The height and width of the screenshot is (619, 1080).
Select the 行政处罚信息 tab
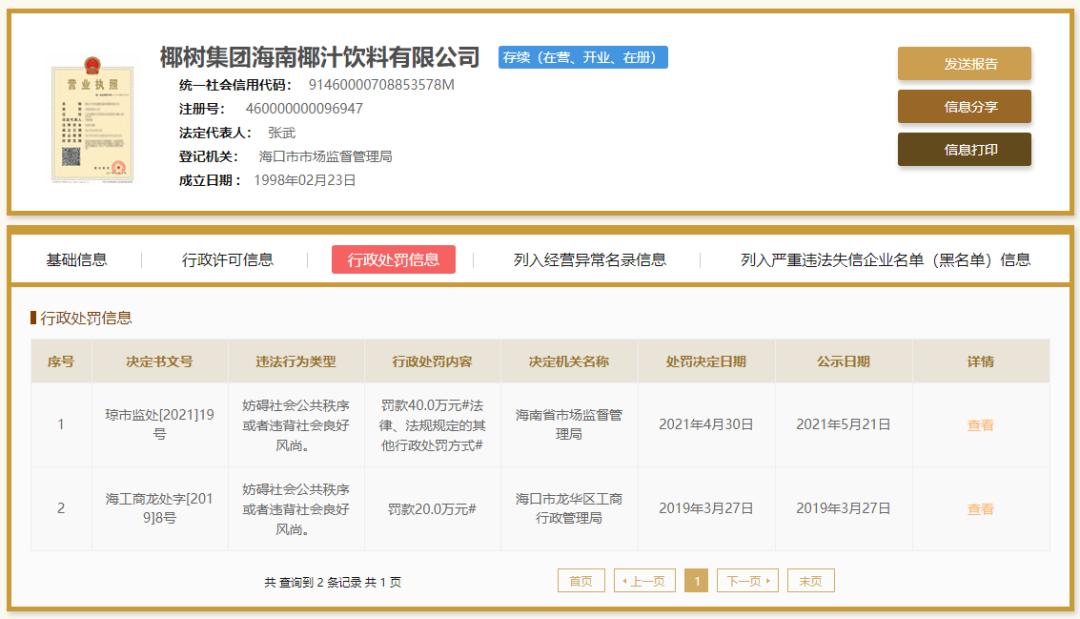click(x=393, y=257)
